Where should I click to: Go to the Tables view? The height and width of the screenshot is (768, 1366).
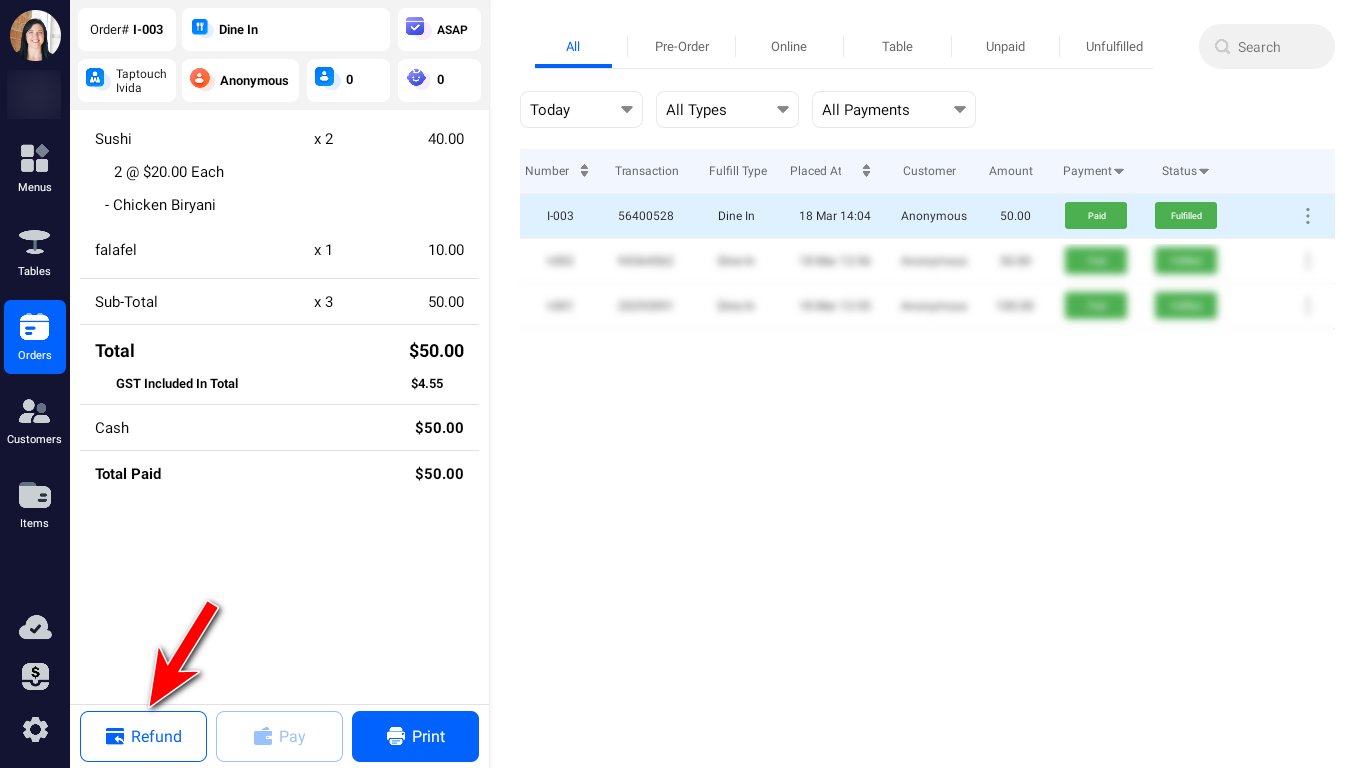(34, 252)
